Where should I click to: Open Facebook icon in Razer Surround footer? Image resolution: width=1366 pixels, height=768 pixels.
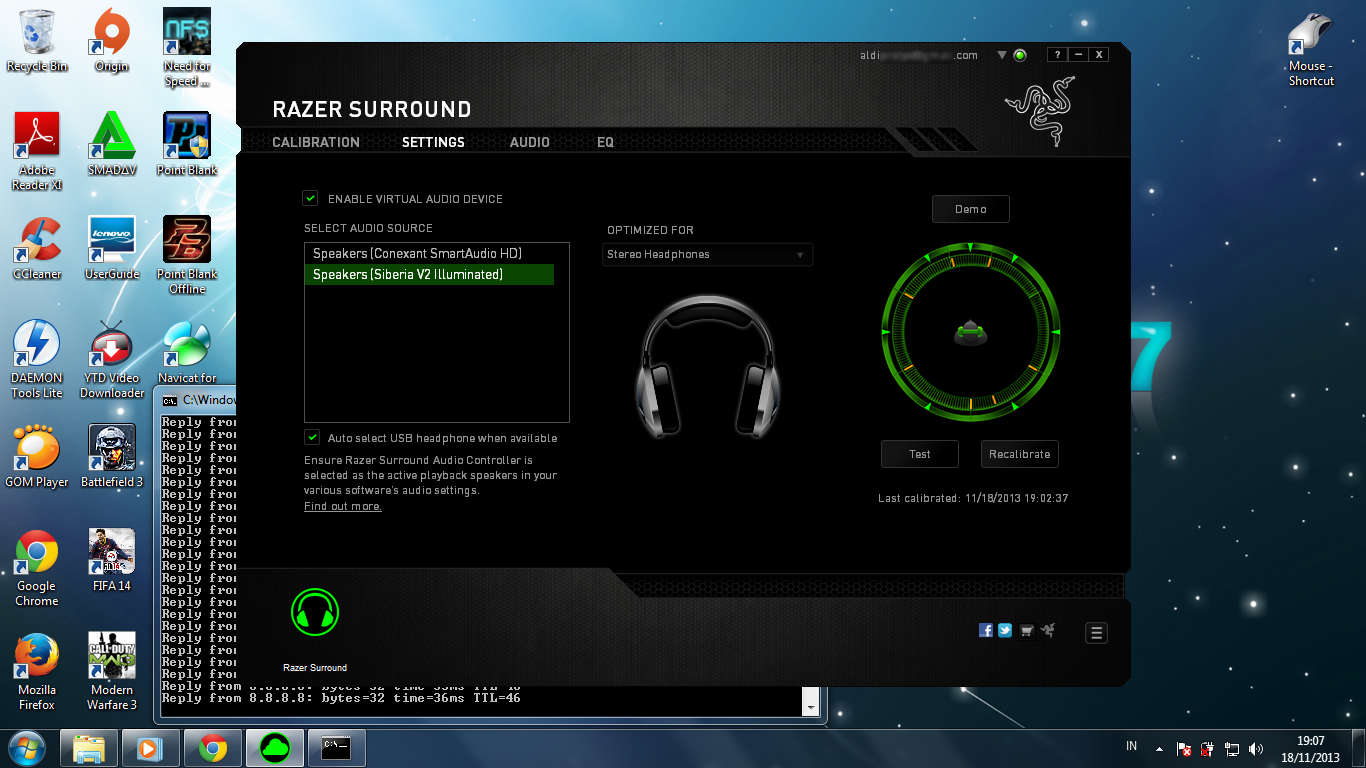point(986,630)
